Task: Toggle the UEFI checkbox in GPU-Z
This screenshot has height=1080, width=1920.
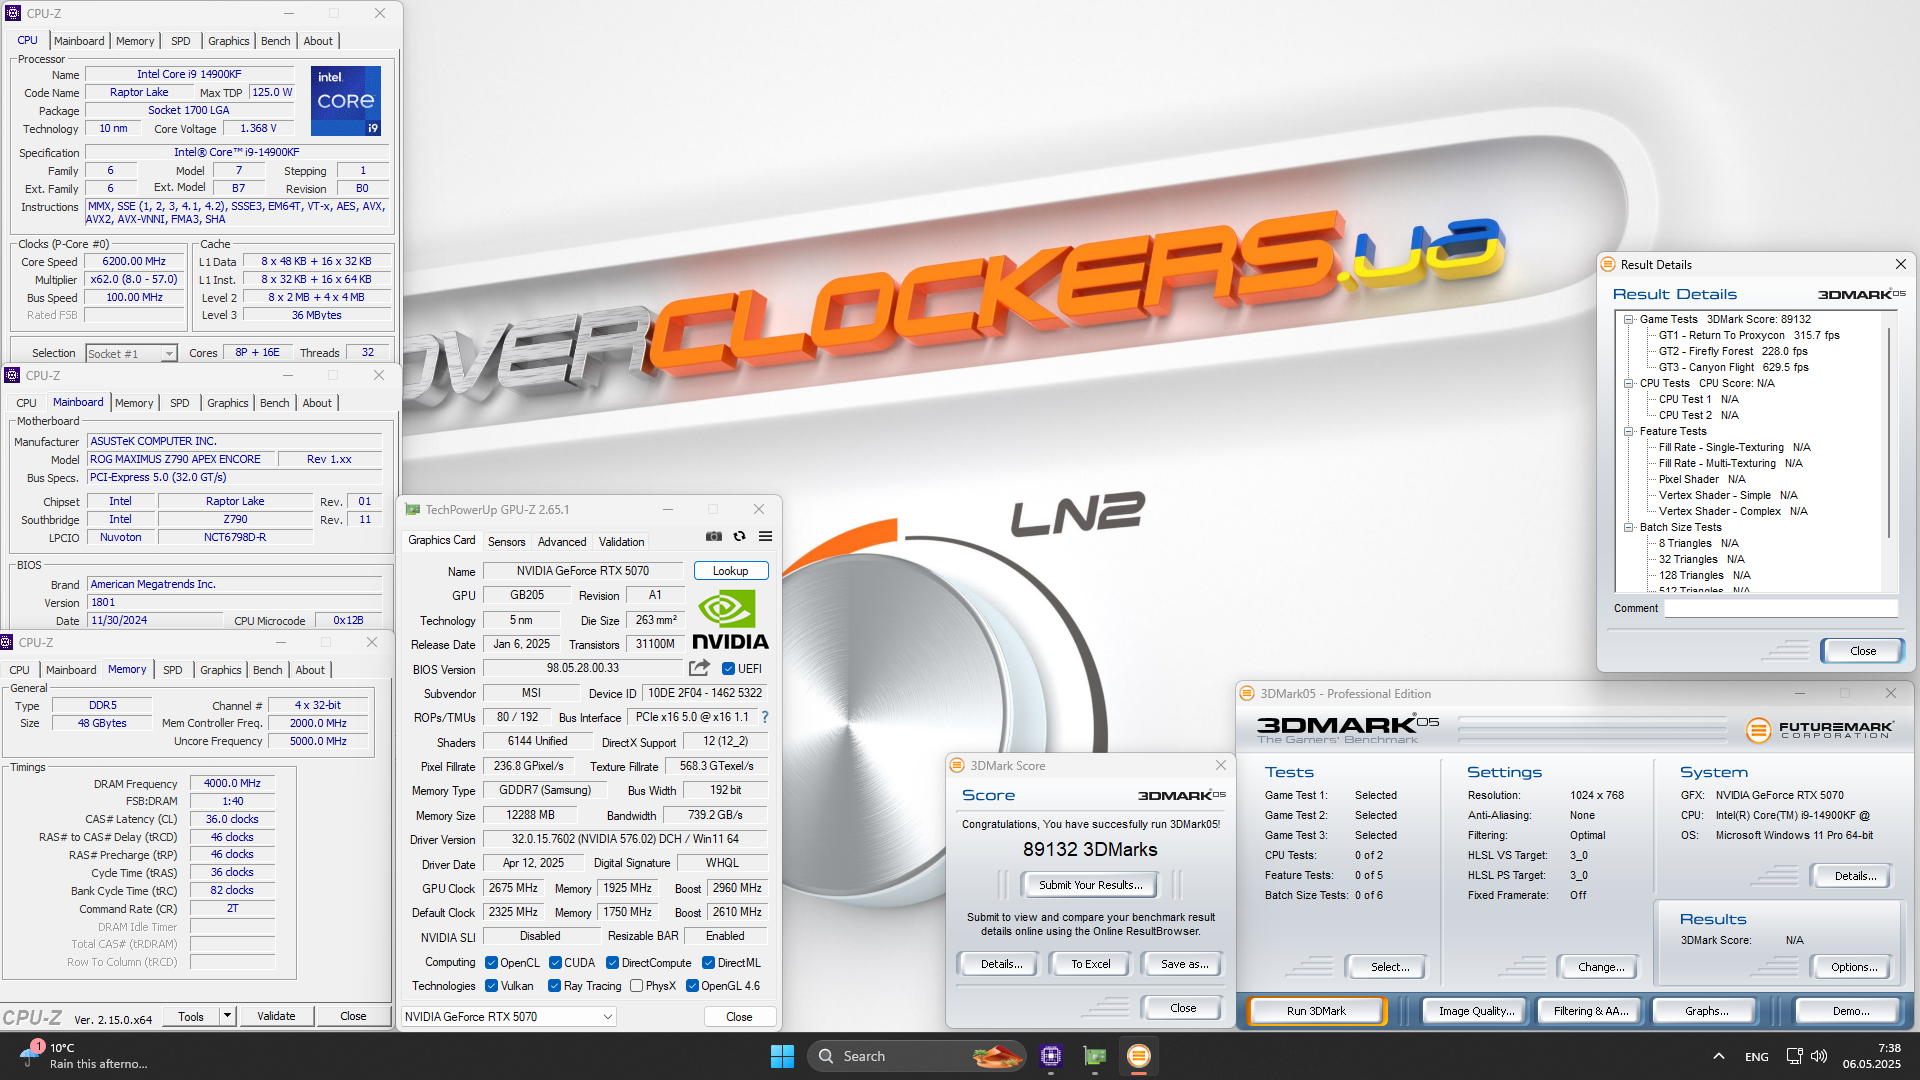Action: [x=728, y=669]
